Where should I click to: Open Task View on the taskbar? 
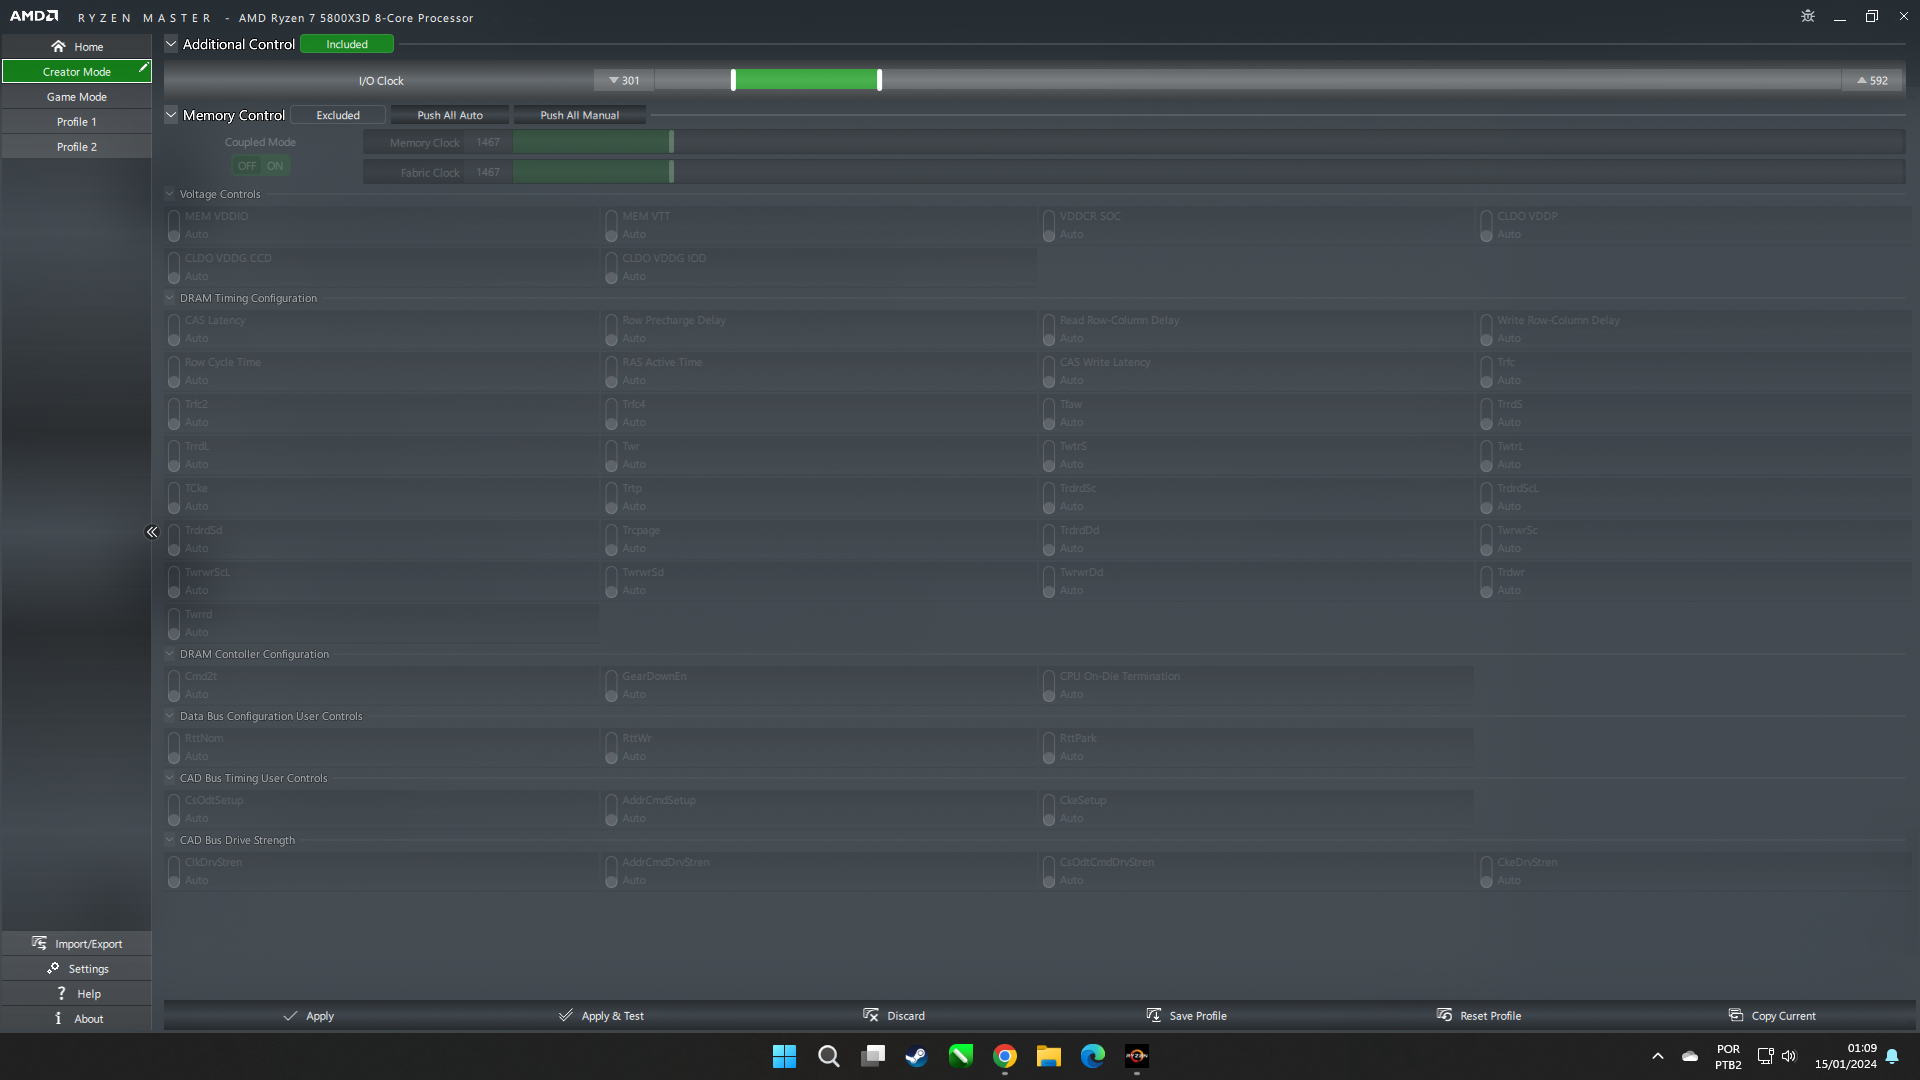tap(873, 1056)
